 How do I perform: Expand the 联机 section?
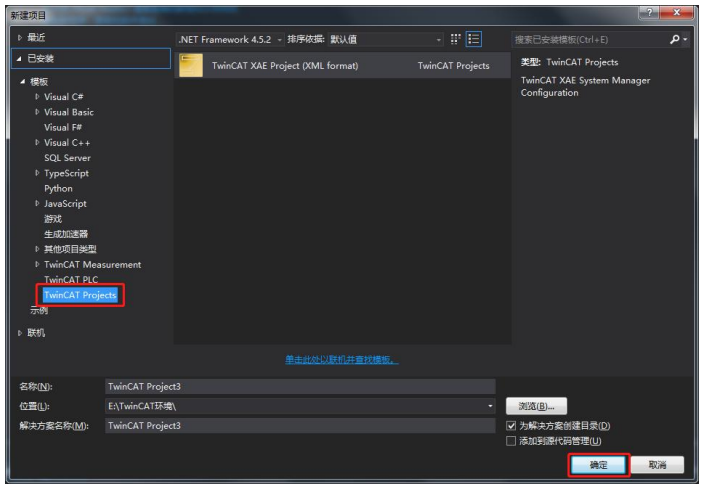[x=20, y=333]
